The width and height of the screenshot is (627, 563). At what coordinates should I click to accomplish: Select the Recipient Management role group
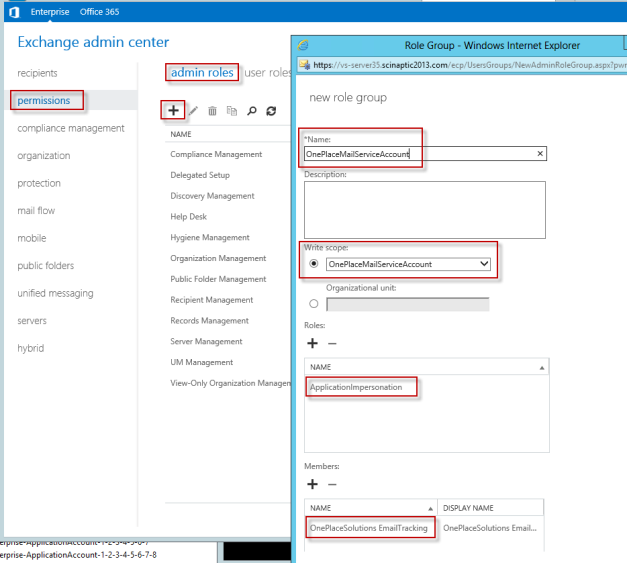point(212,300)
